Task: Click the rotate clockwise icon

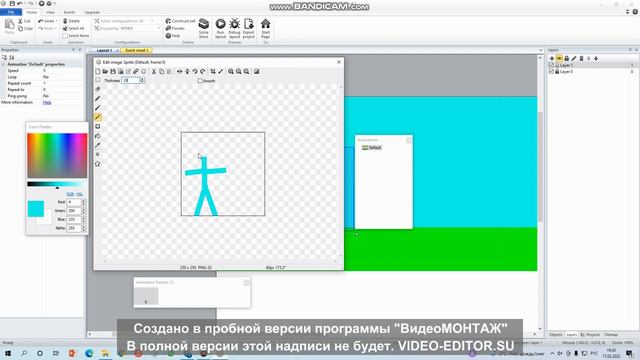Action: tap(203, 71)
